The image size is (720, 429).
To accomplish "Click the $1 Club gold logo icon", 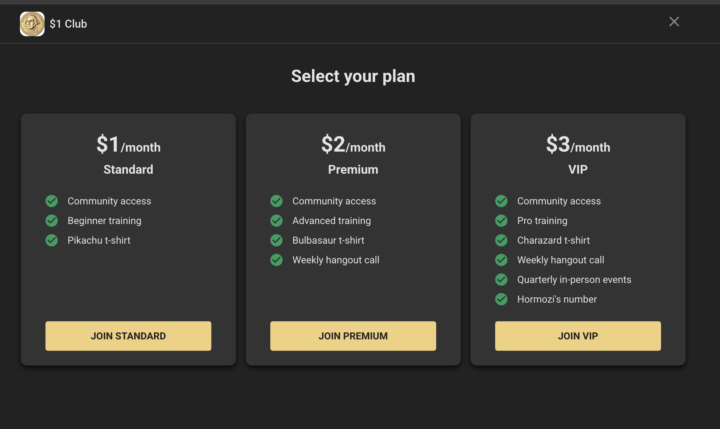I will [32, 23].
